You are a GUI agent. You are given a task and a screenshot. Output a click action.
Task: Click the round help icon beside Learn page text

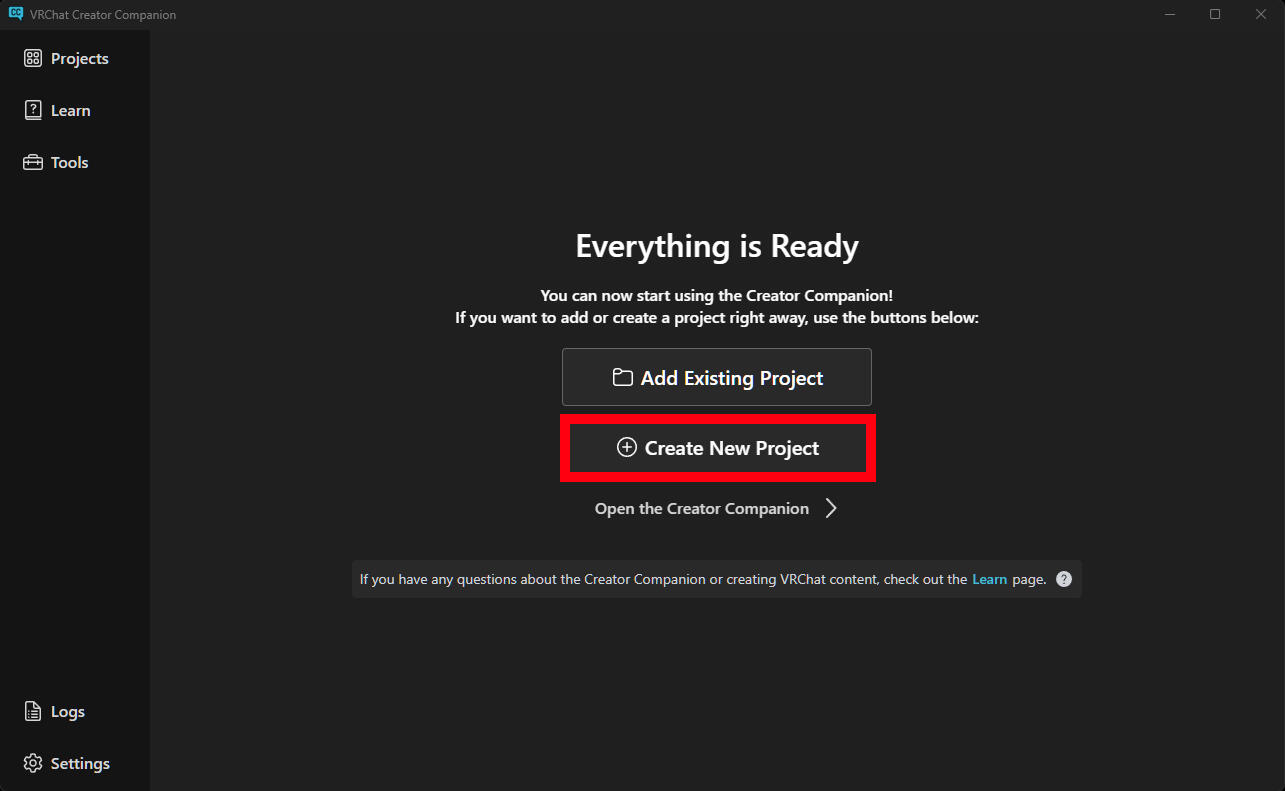click(1064, 579)
